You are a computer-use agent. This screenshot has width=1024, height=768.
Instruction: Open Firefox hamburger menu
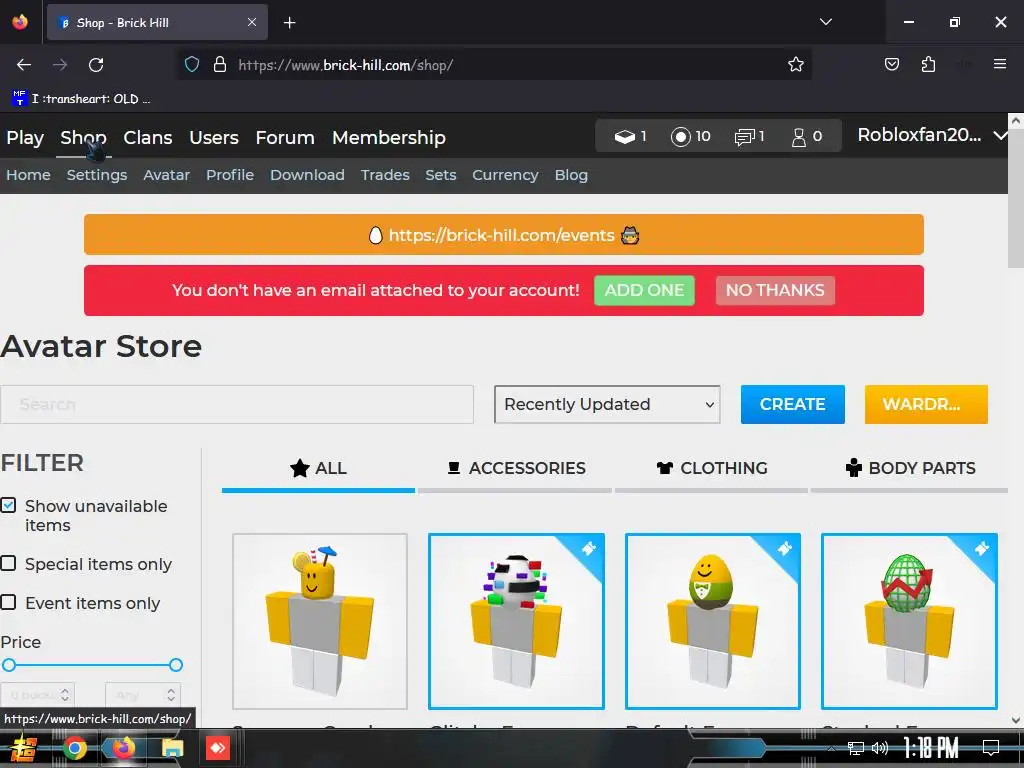click(999, 64)
